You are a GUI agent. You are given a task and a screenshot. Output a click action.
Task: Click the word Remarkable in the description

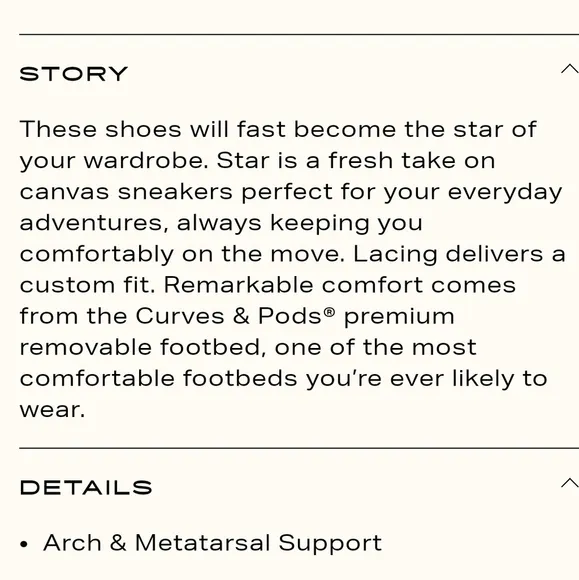[x=238, y=285]
